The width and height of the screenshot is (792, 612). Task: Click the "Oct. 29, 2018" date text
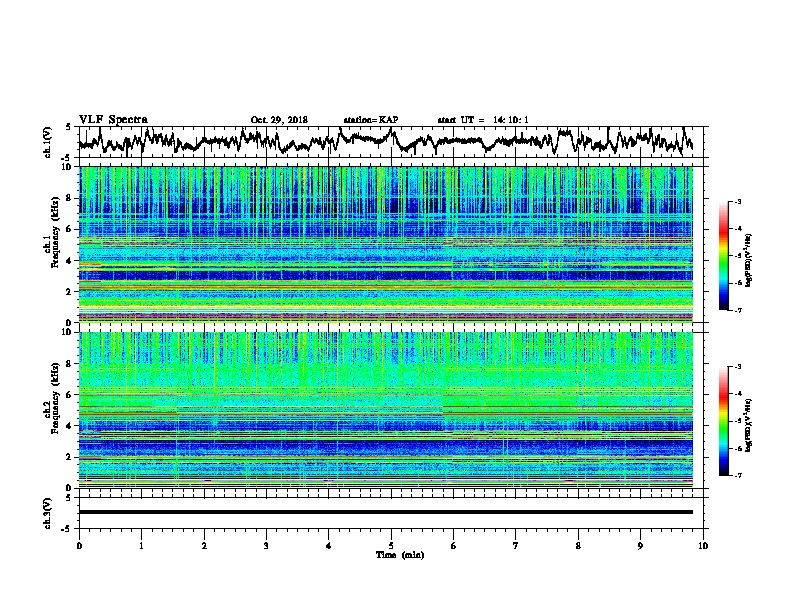(279, 120)
